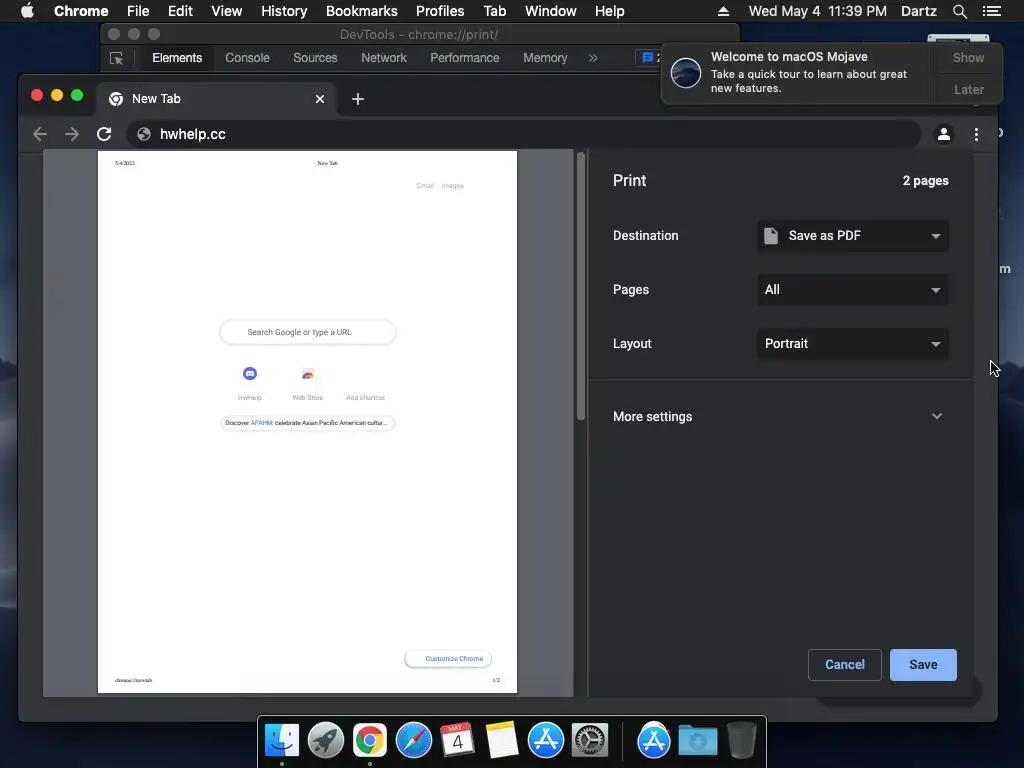Click the hwhelp.cc address bar
This screenshot has width=1024, height=768.
pyautogui.click(x=523, y=134)
